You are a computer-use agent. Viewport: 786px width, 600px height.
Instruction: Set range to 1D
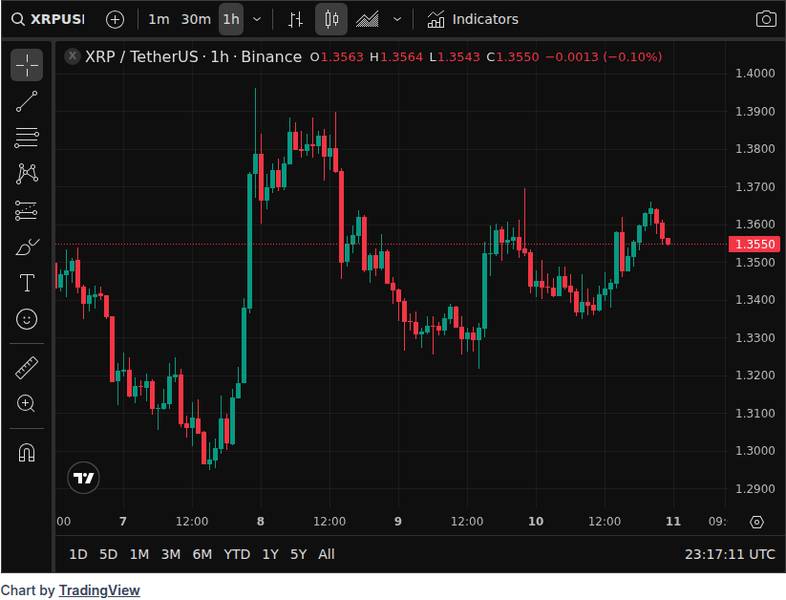pyautogui.click(x=78, y=554)
